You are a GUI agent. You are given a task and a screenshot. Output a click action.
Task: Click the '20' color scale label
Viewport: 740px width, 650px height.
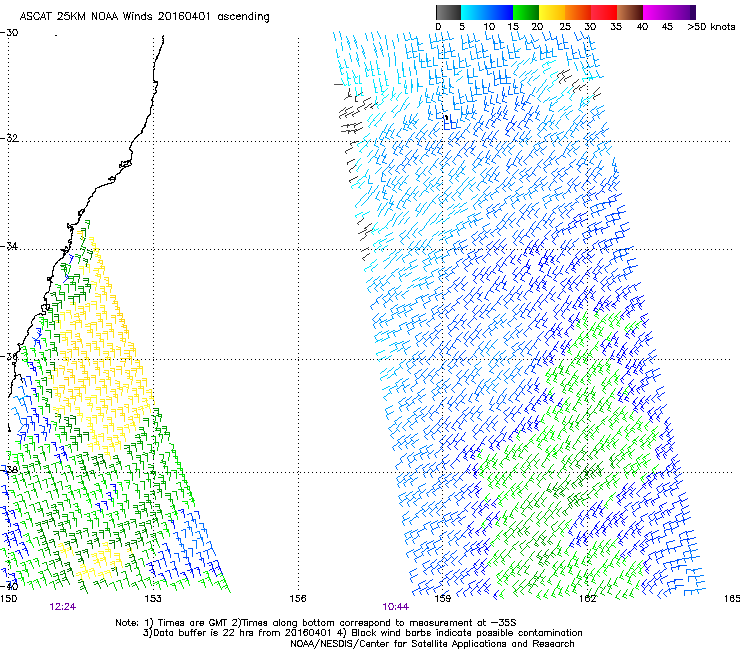tap(537, 27)
